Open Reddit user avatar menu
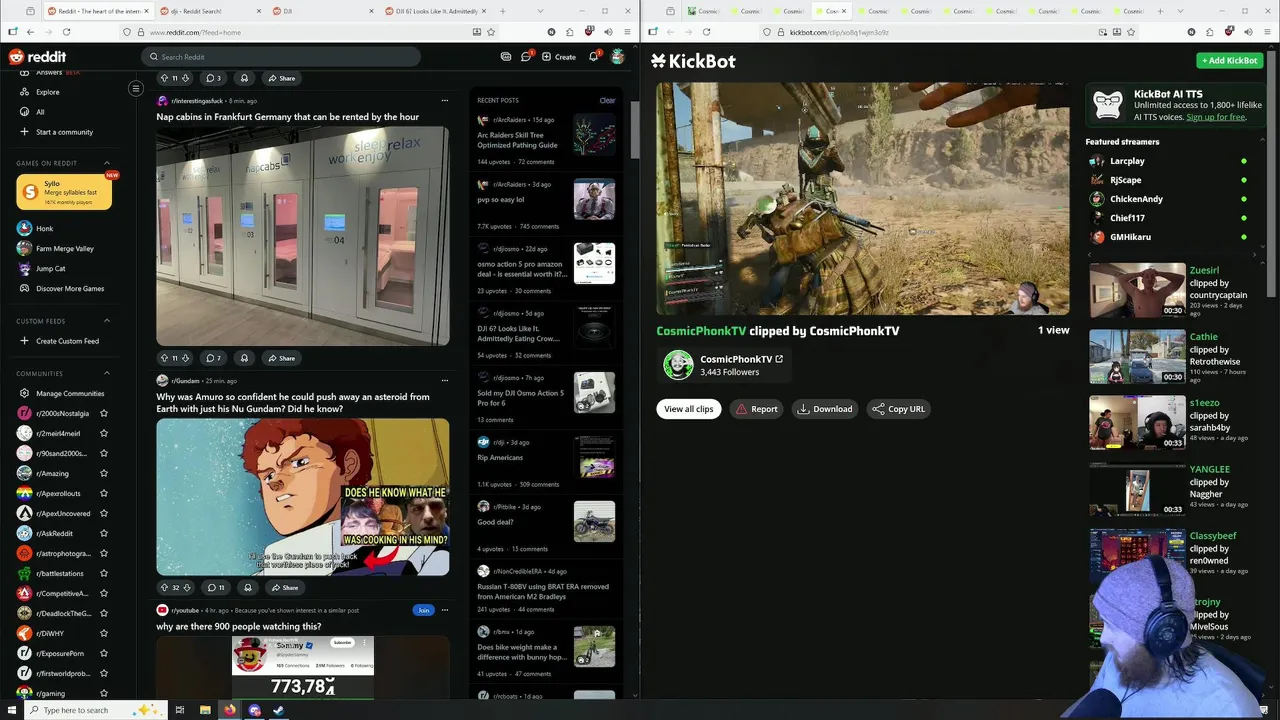 [x=618, y=57]
